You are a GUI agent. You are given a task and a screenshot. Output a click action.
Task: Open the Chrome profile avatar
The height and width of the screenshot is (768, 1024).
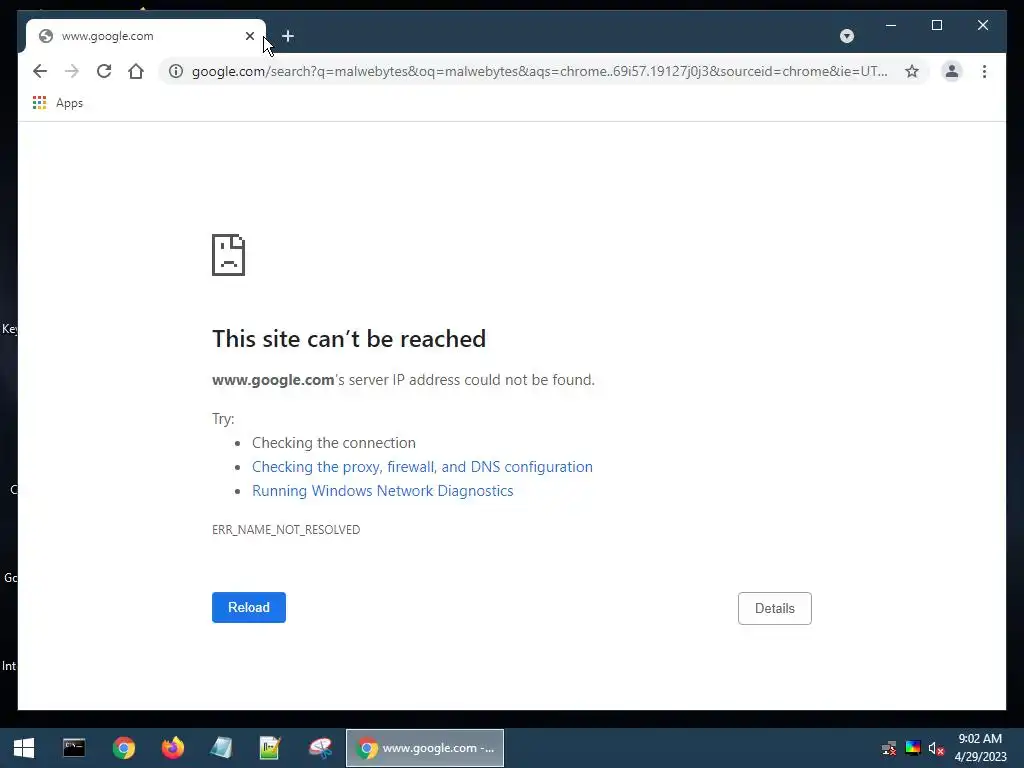pos(952,71)
